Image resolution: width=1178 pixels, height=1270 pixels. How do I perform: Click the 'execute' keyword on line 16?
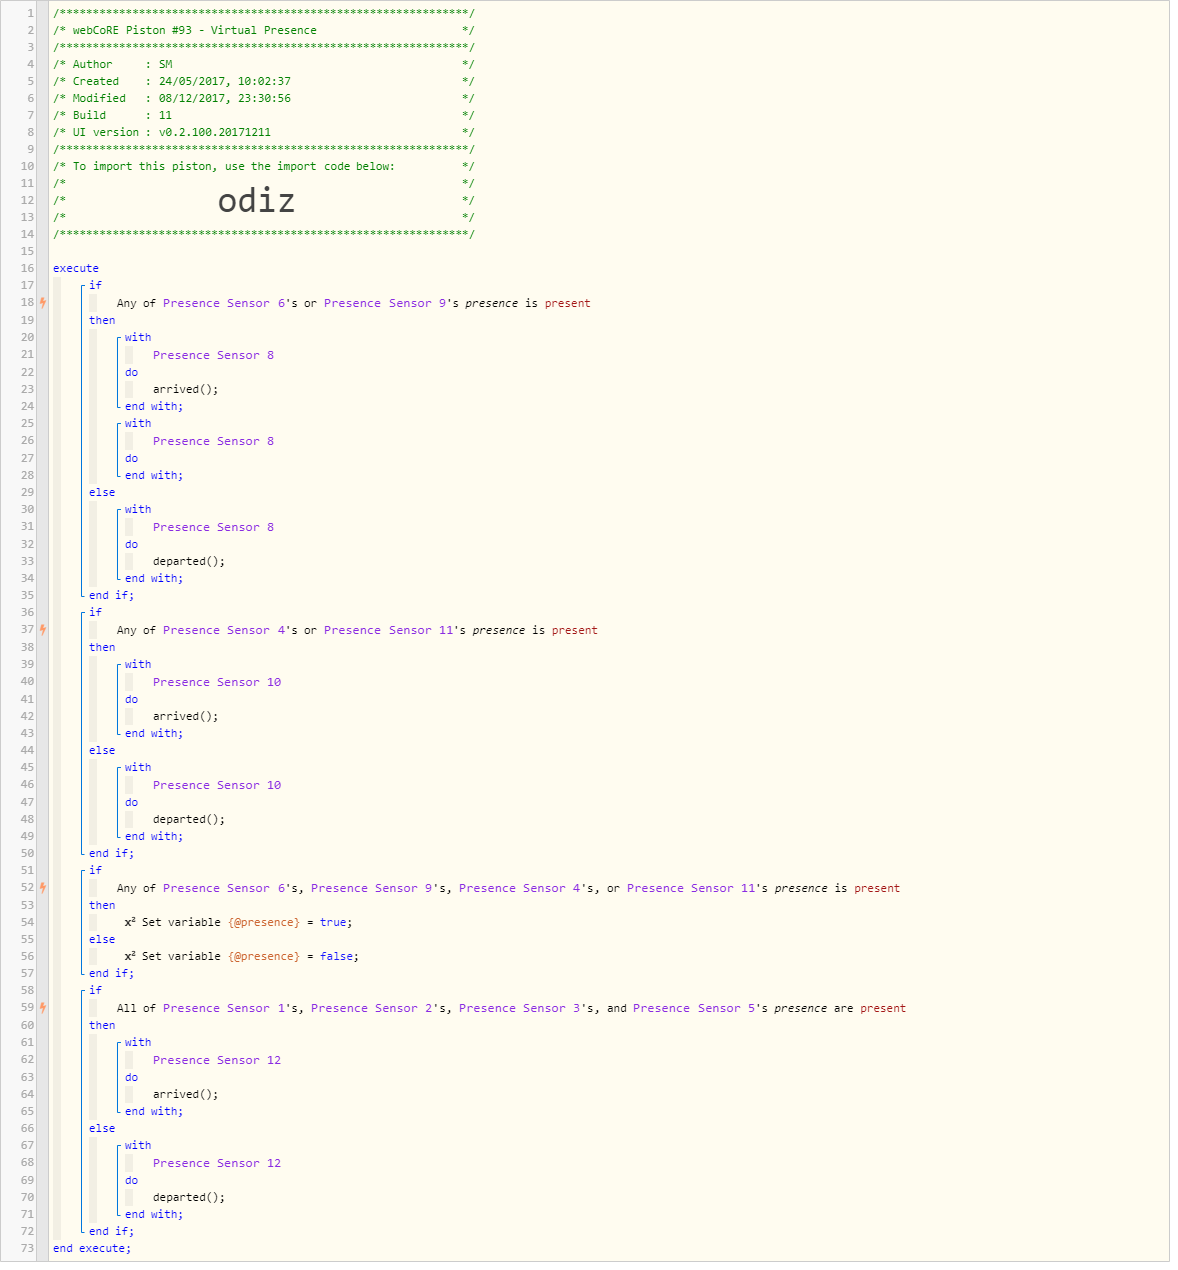[x=76, y=268]
